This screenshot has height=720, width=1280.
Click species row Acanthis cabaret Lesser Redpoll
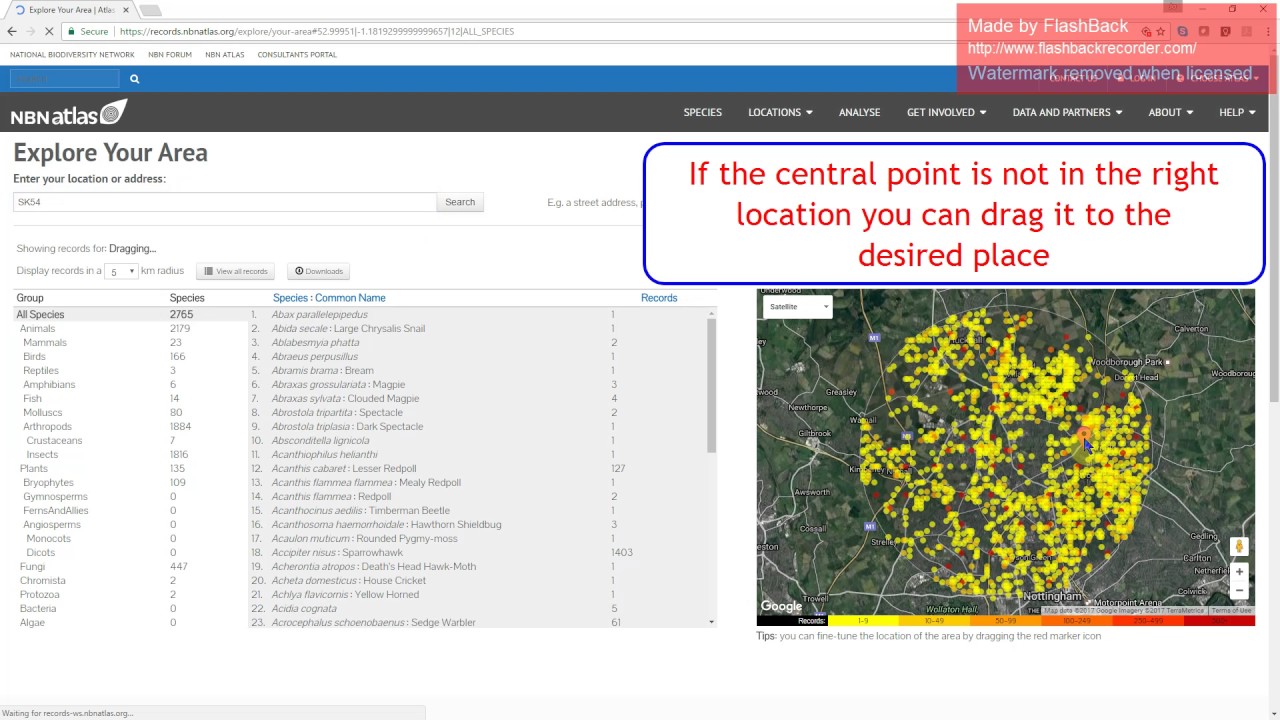pos(478,468)
